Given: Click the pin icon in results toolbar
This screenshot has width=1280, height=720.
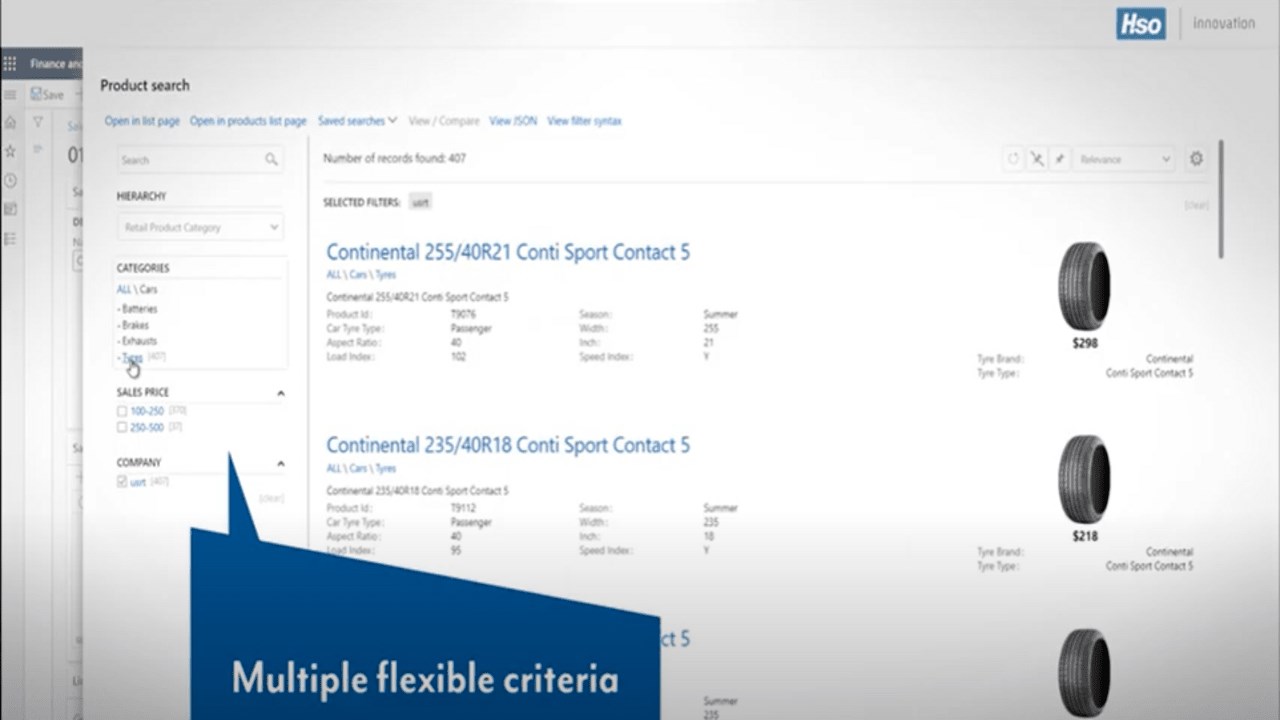Looking at the screenshot, I should [1060, 159].
